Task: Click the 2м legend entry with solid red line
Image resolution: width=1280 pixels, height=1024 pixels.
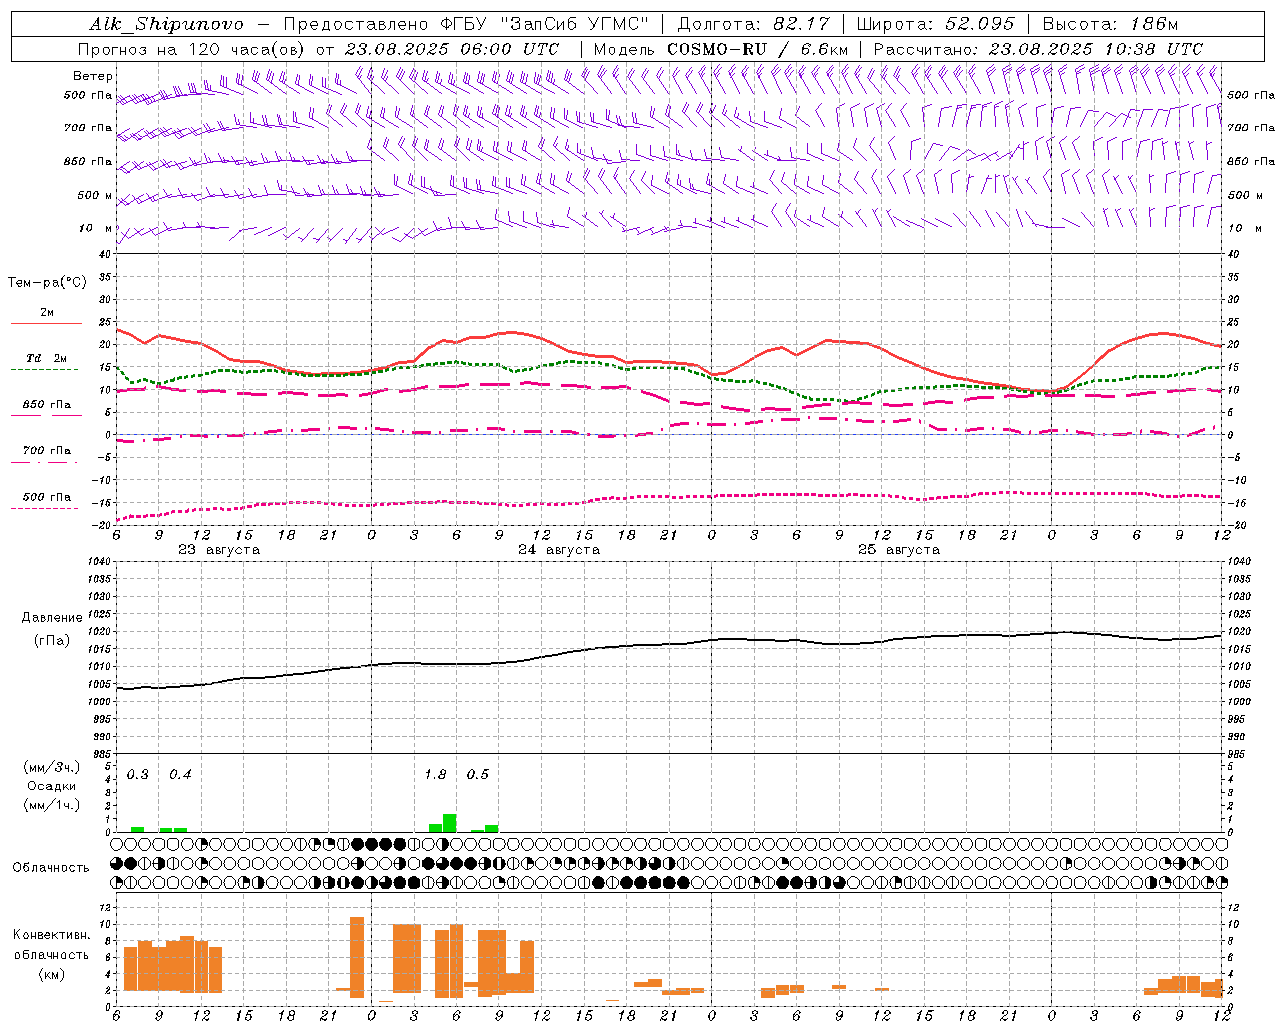Action: tap(46, 314)
